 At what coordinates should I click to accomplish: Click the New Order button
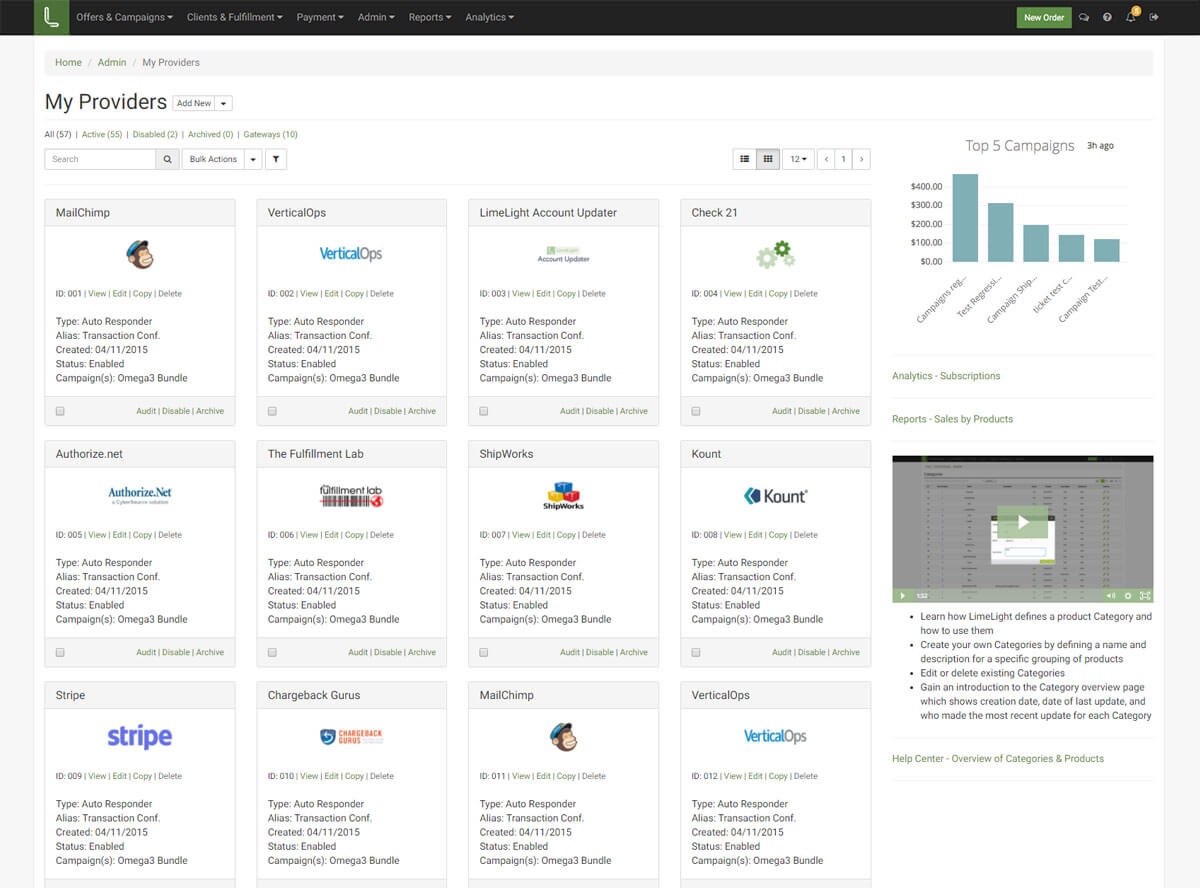point(1044,17)
